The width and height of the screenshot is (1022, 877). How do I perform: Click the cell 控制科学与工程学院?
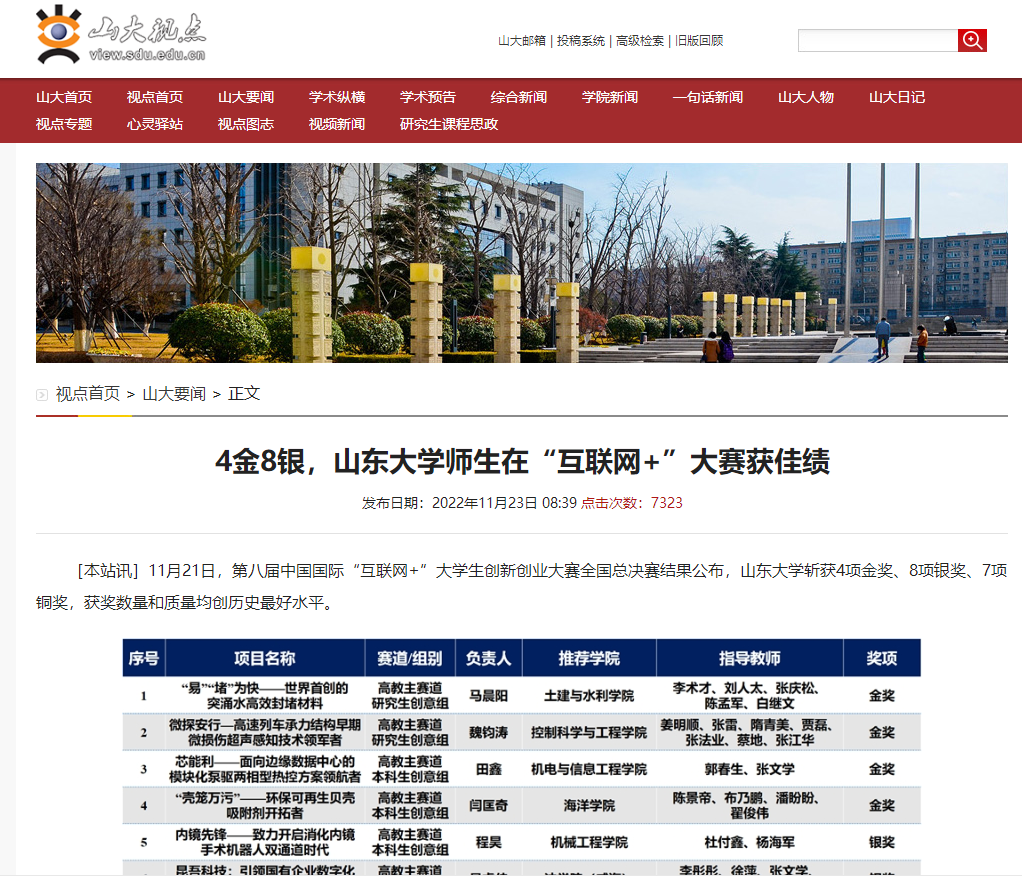point(589,732)
